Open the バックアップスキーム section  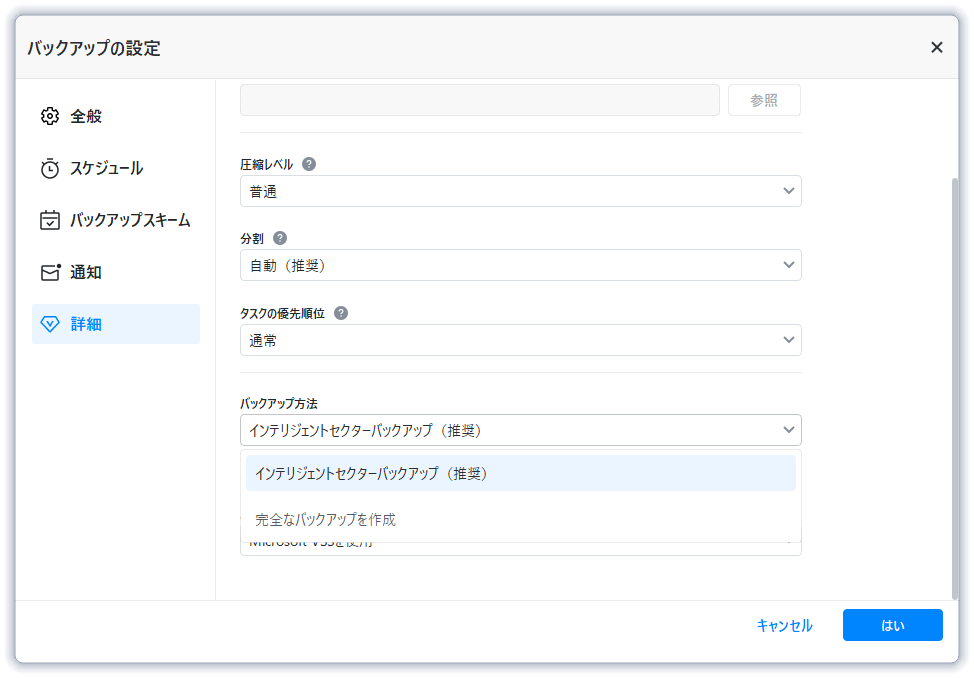point(129,220)
